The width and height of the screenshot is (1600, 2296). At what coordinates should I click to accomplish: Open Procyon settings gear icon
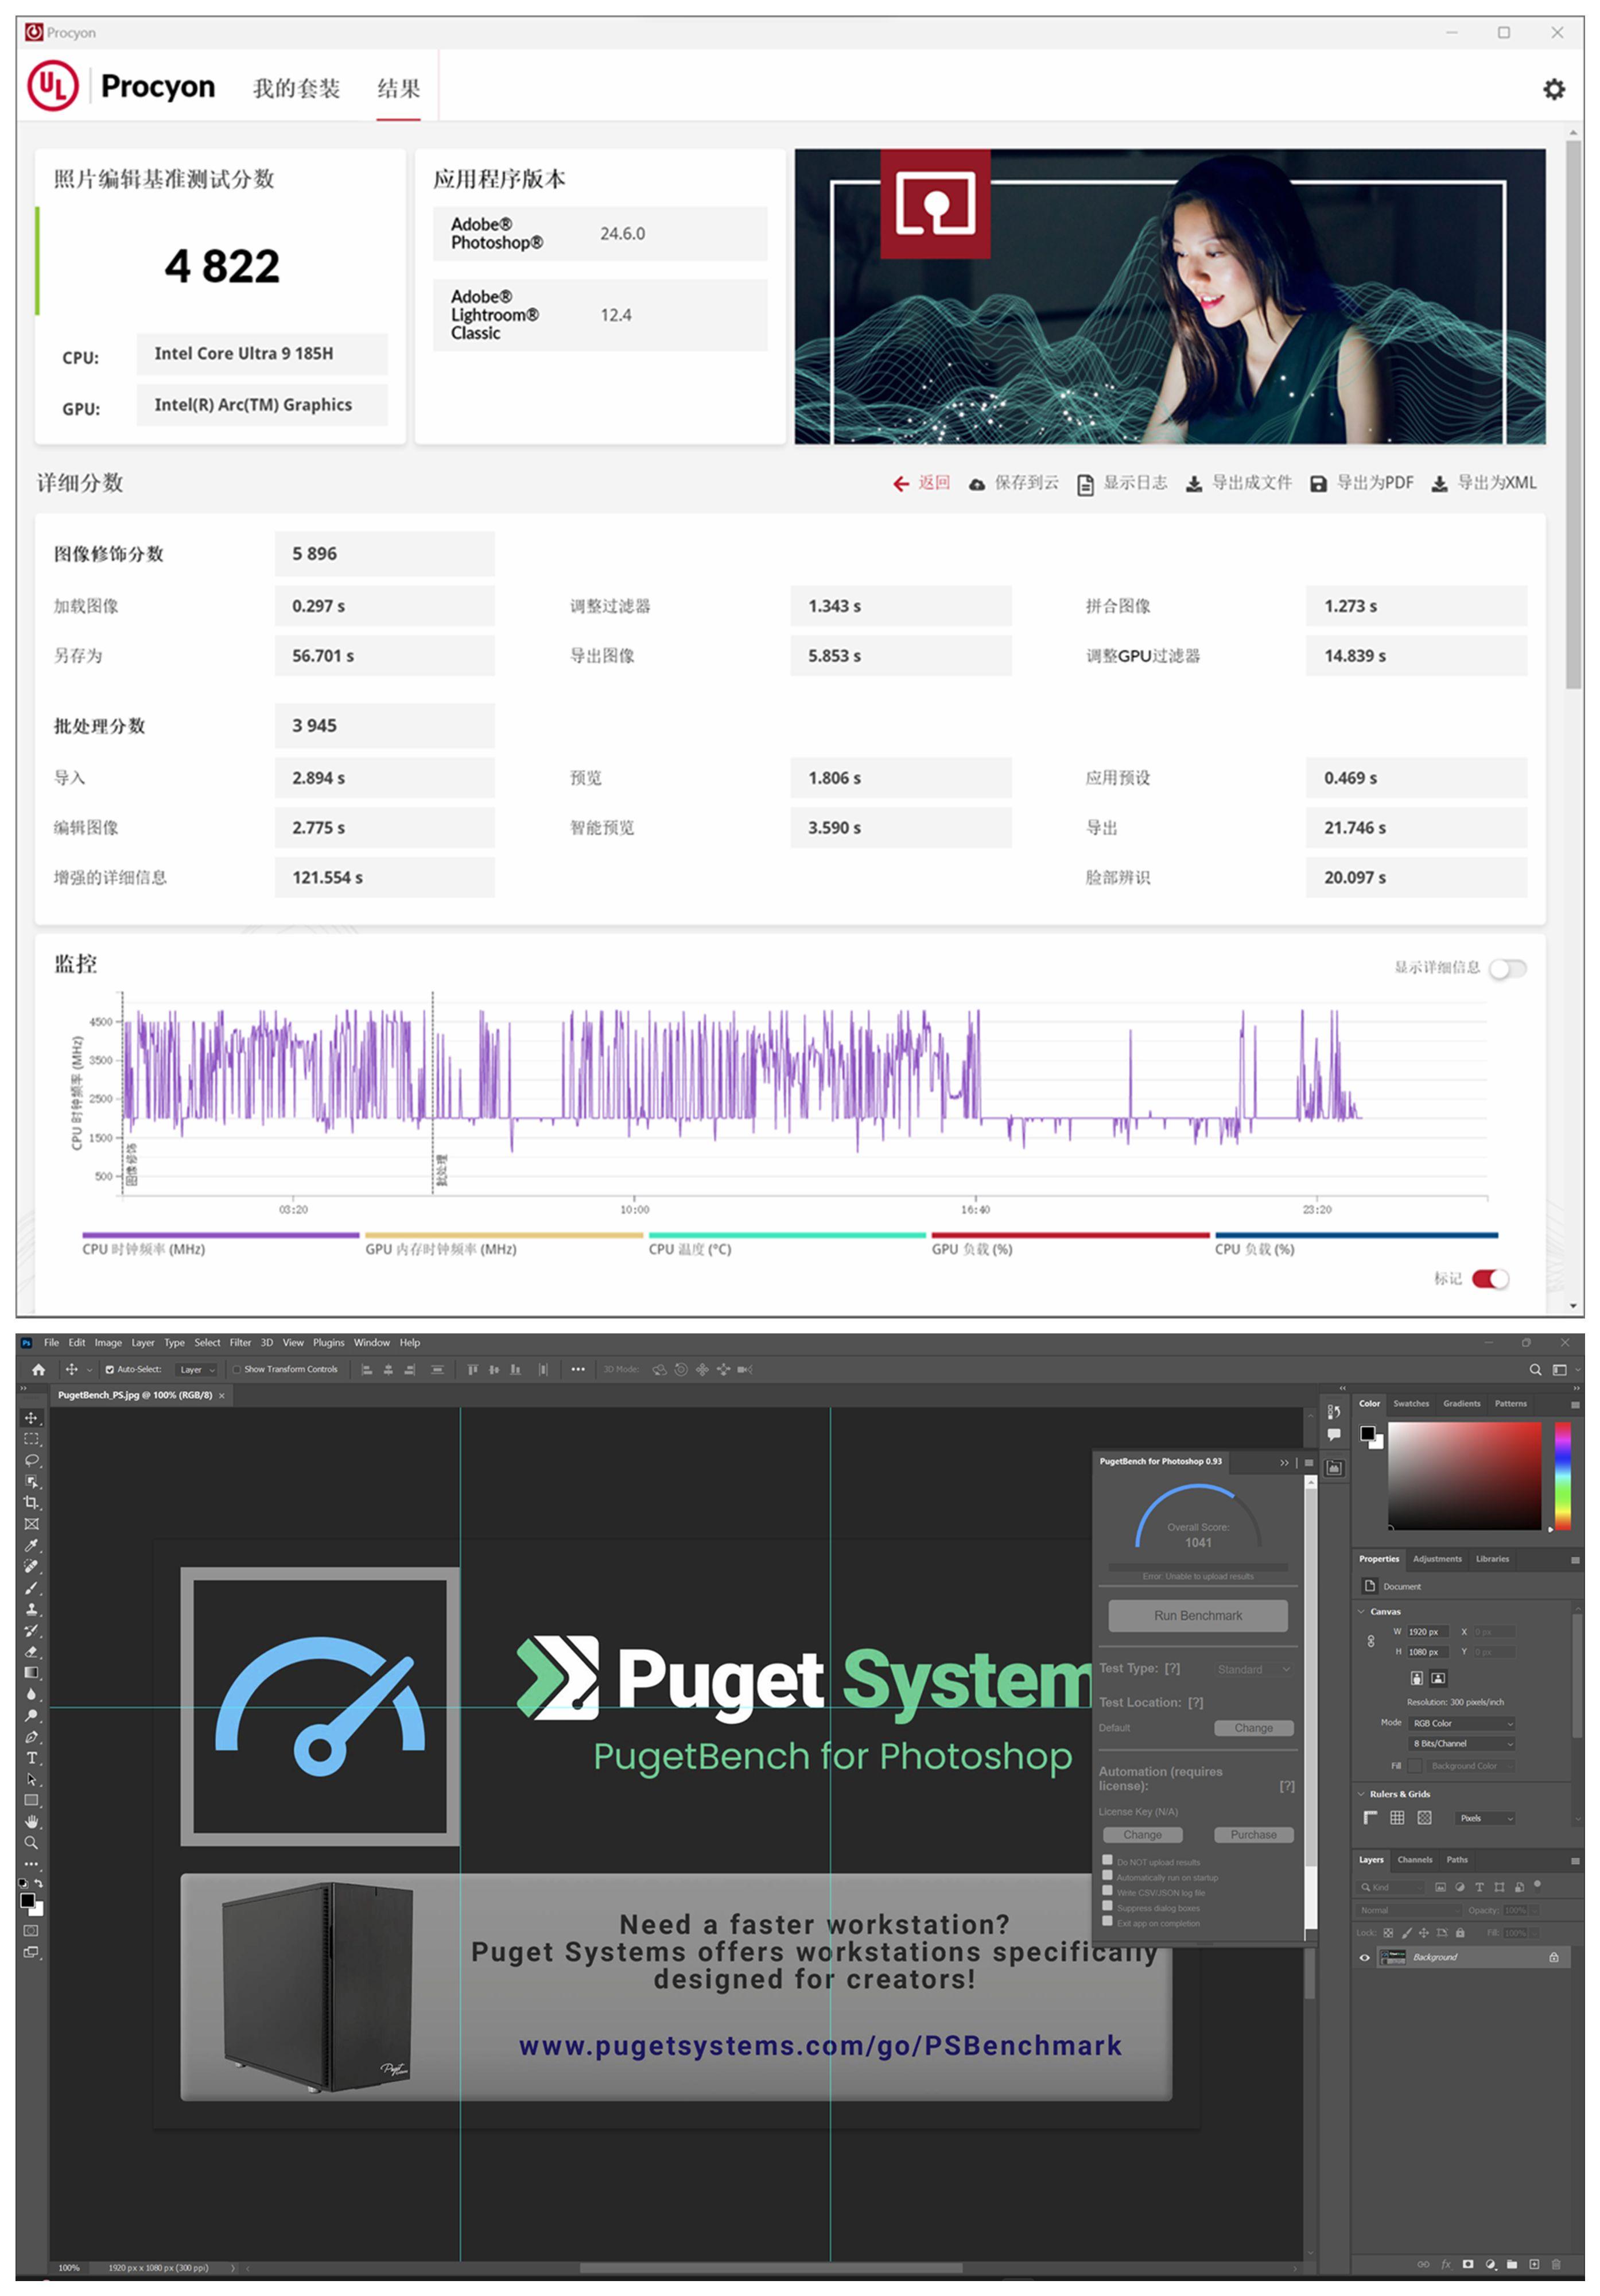coord(1553,89)
